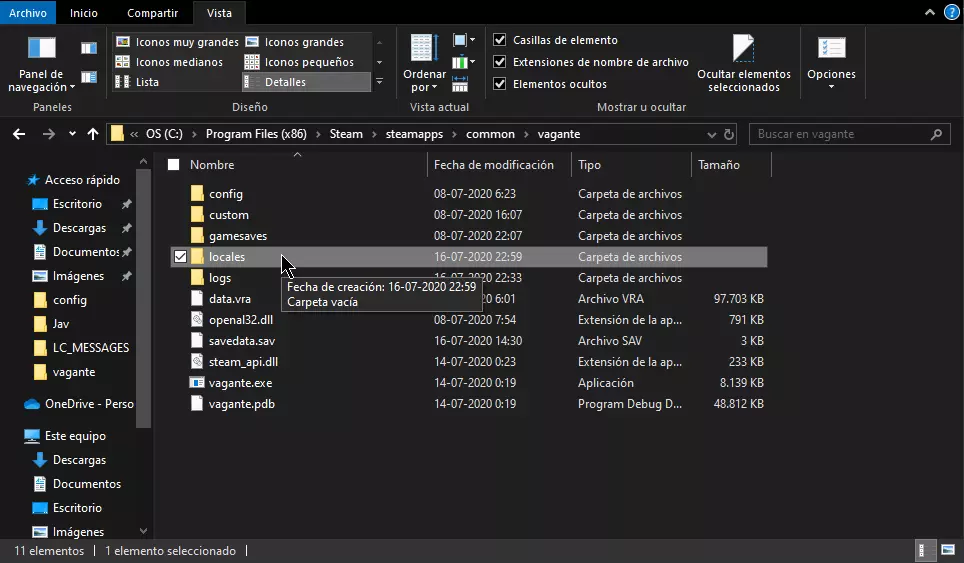Click steamapps in the address path
This screenshot has height=563, width=964.
414,134
